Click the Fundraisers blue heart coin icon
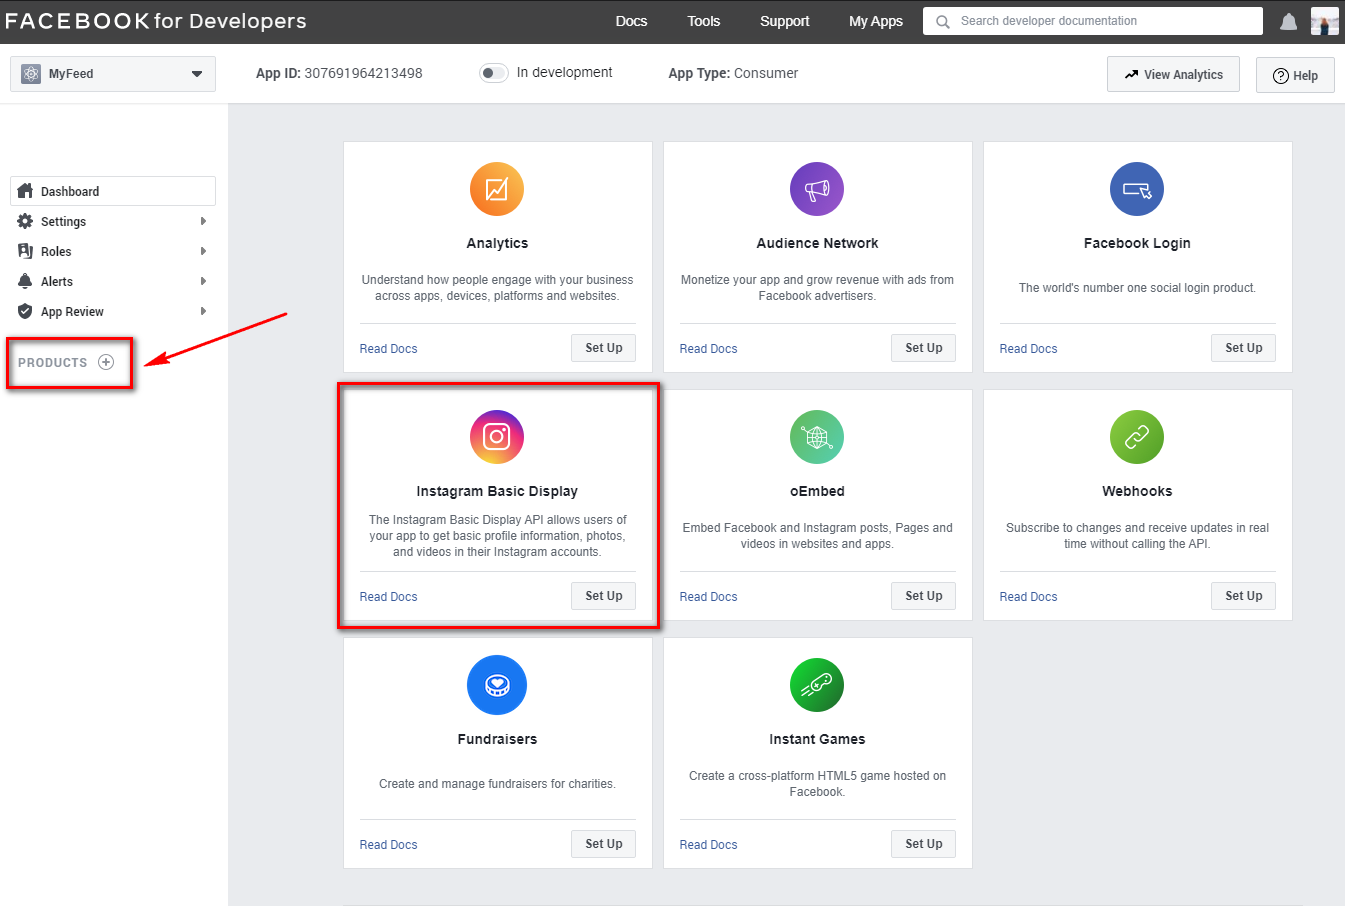1345x906 pixels. [497, 685]
